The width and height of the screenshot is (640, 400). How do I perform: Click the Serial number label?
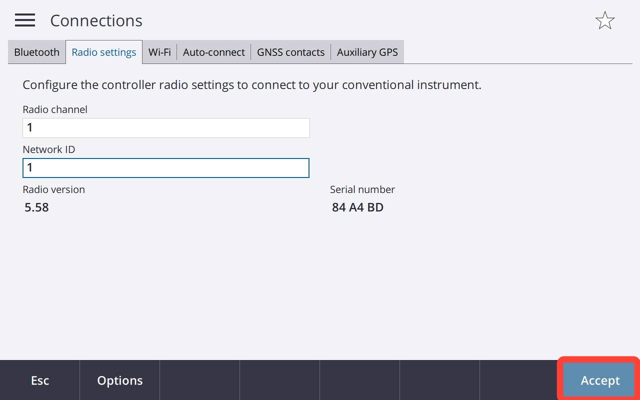(362, 189)
